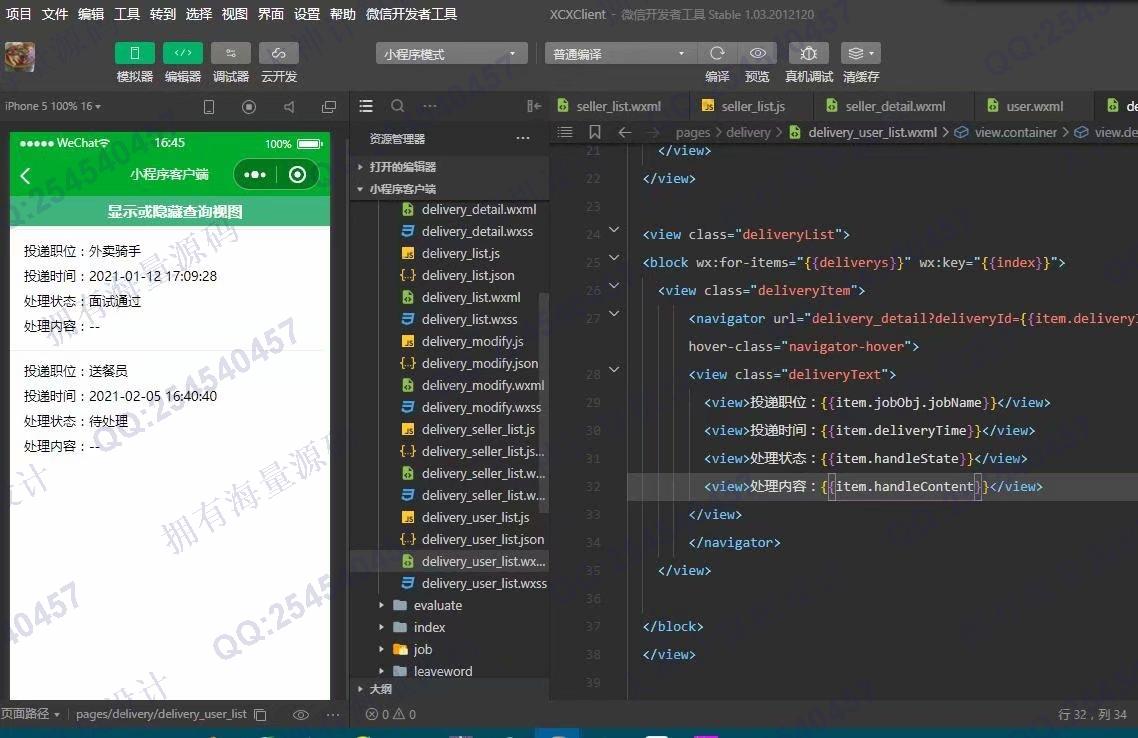Detach the simulator window icon

(329, 107)
